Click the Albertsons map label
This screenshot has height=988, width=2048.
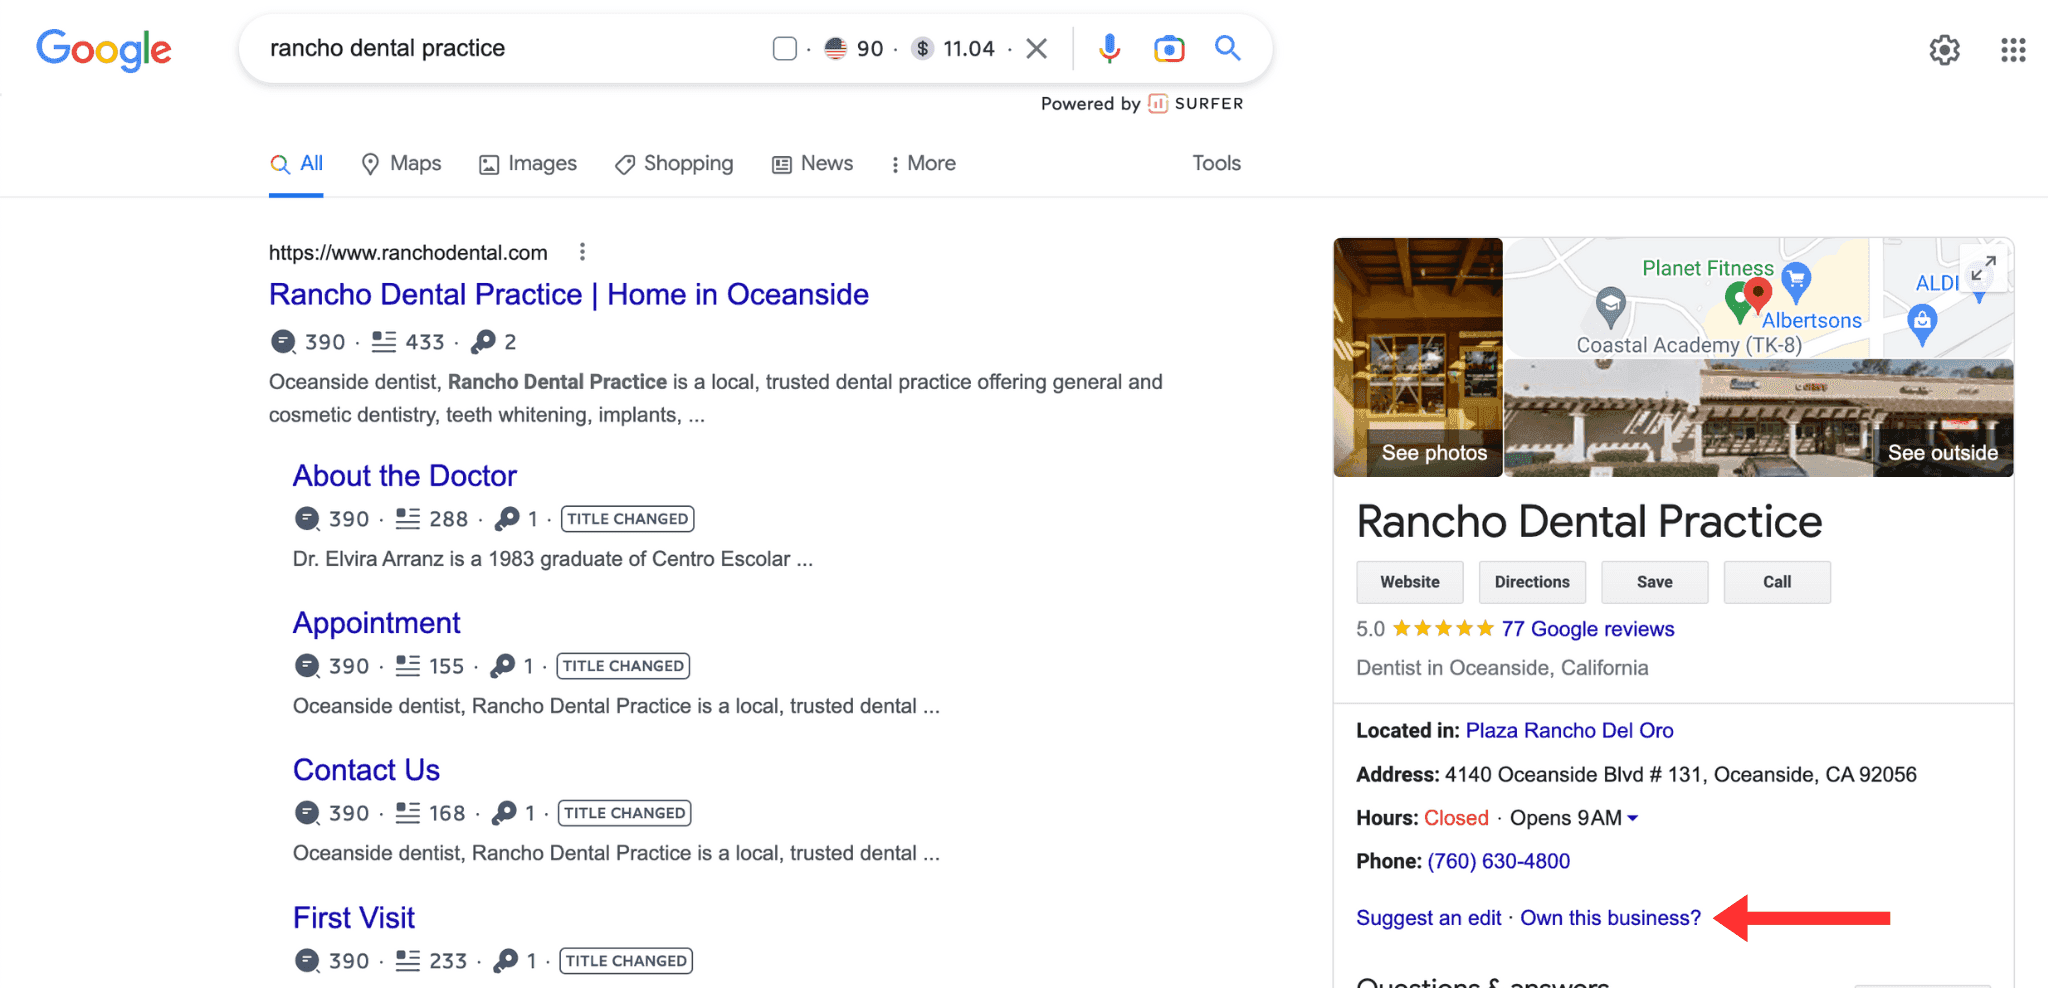pos(1812,321)
